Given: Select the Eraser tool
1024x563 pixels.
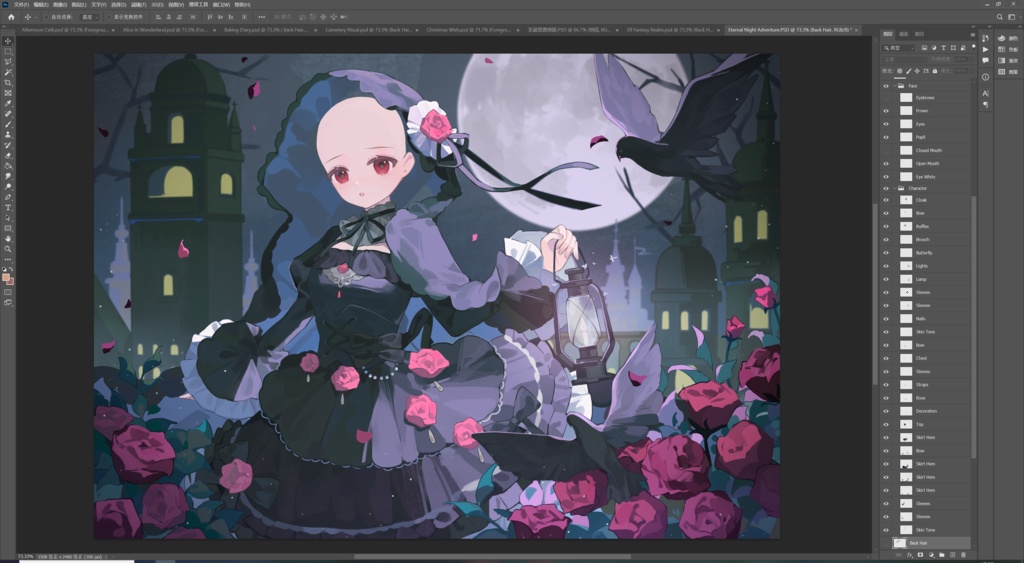Looking at the screenshot, I should point(8,155).
